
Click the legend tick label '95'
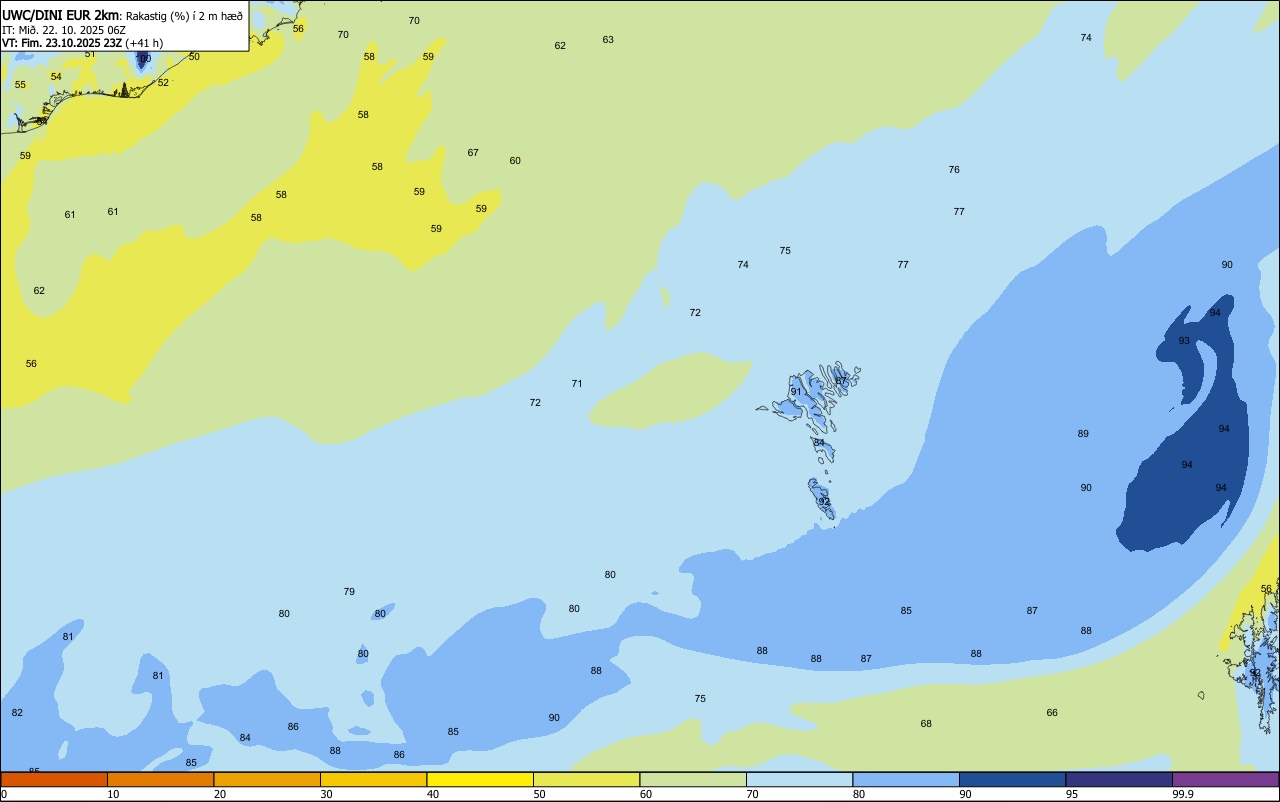click(1072, 794)
